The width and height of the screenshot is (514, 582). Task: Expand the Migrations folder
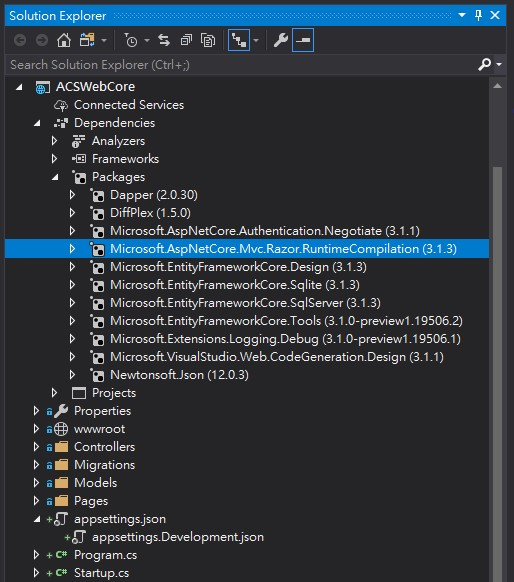36,465
